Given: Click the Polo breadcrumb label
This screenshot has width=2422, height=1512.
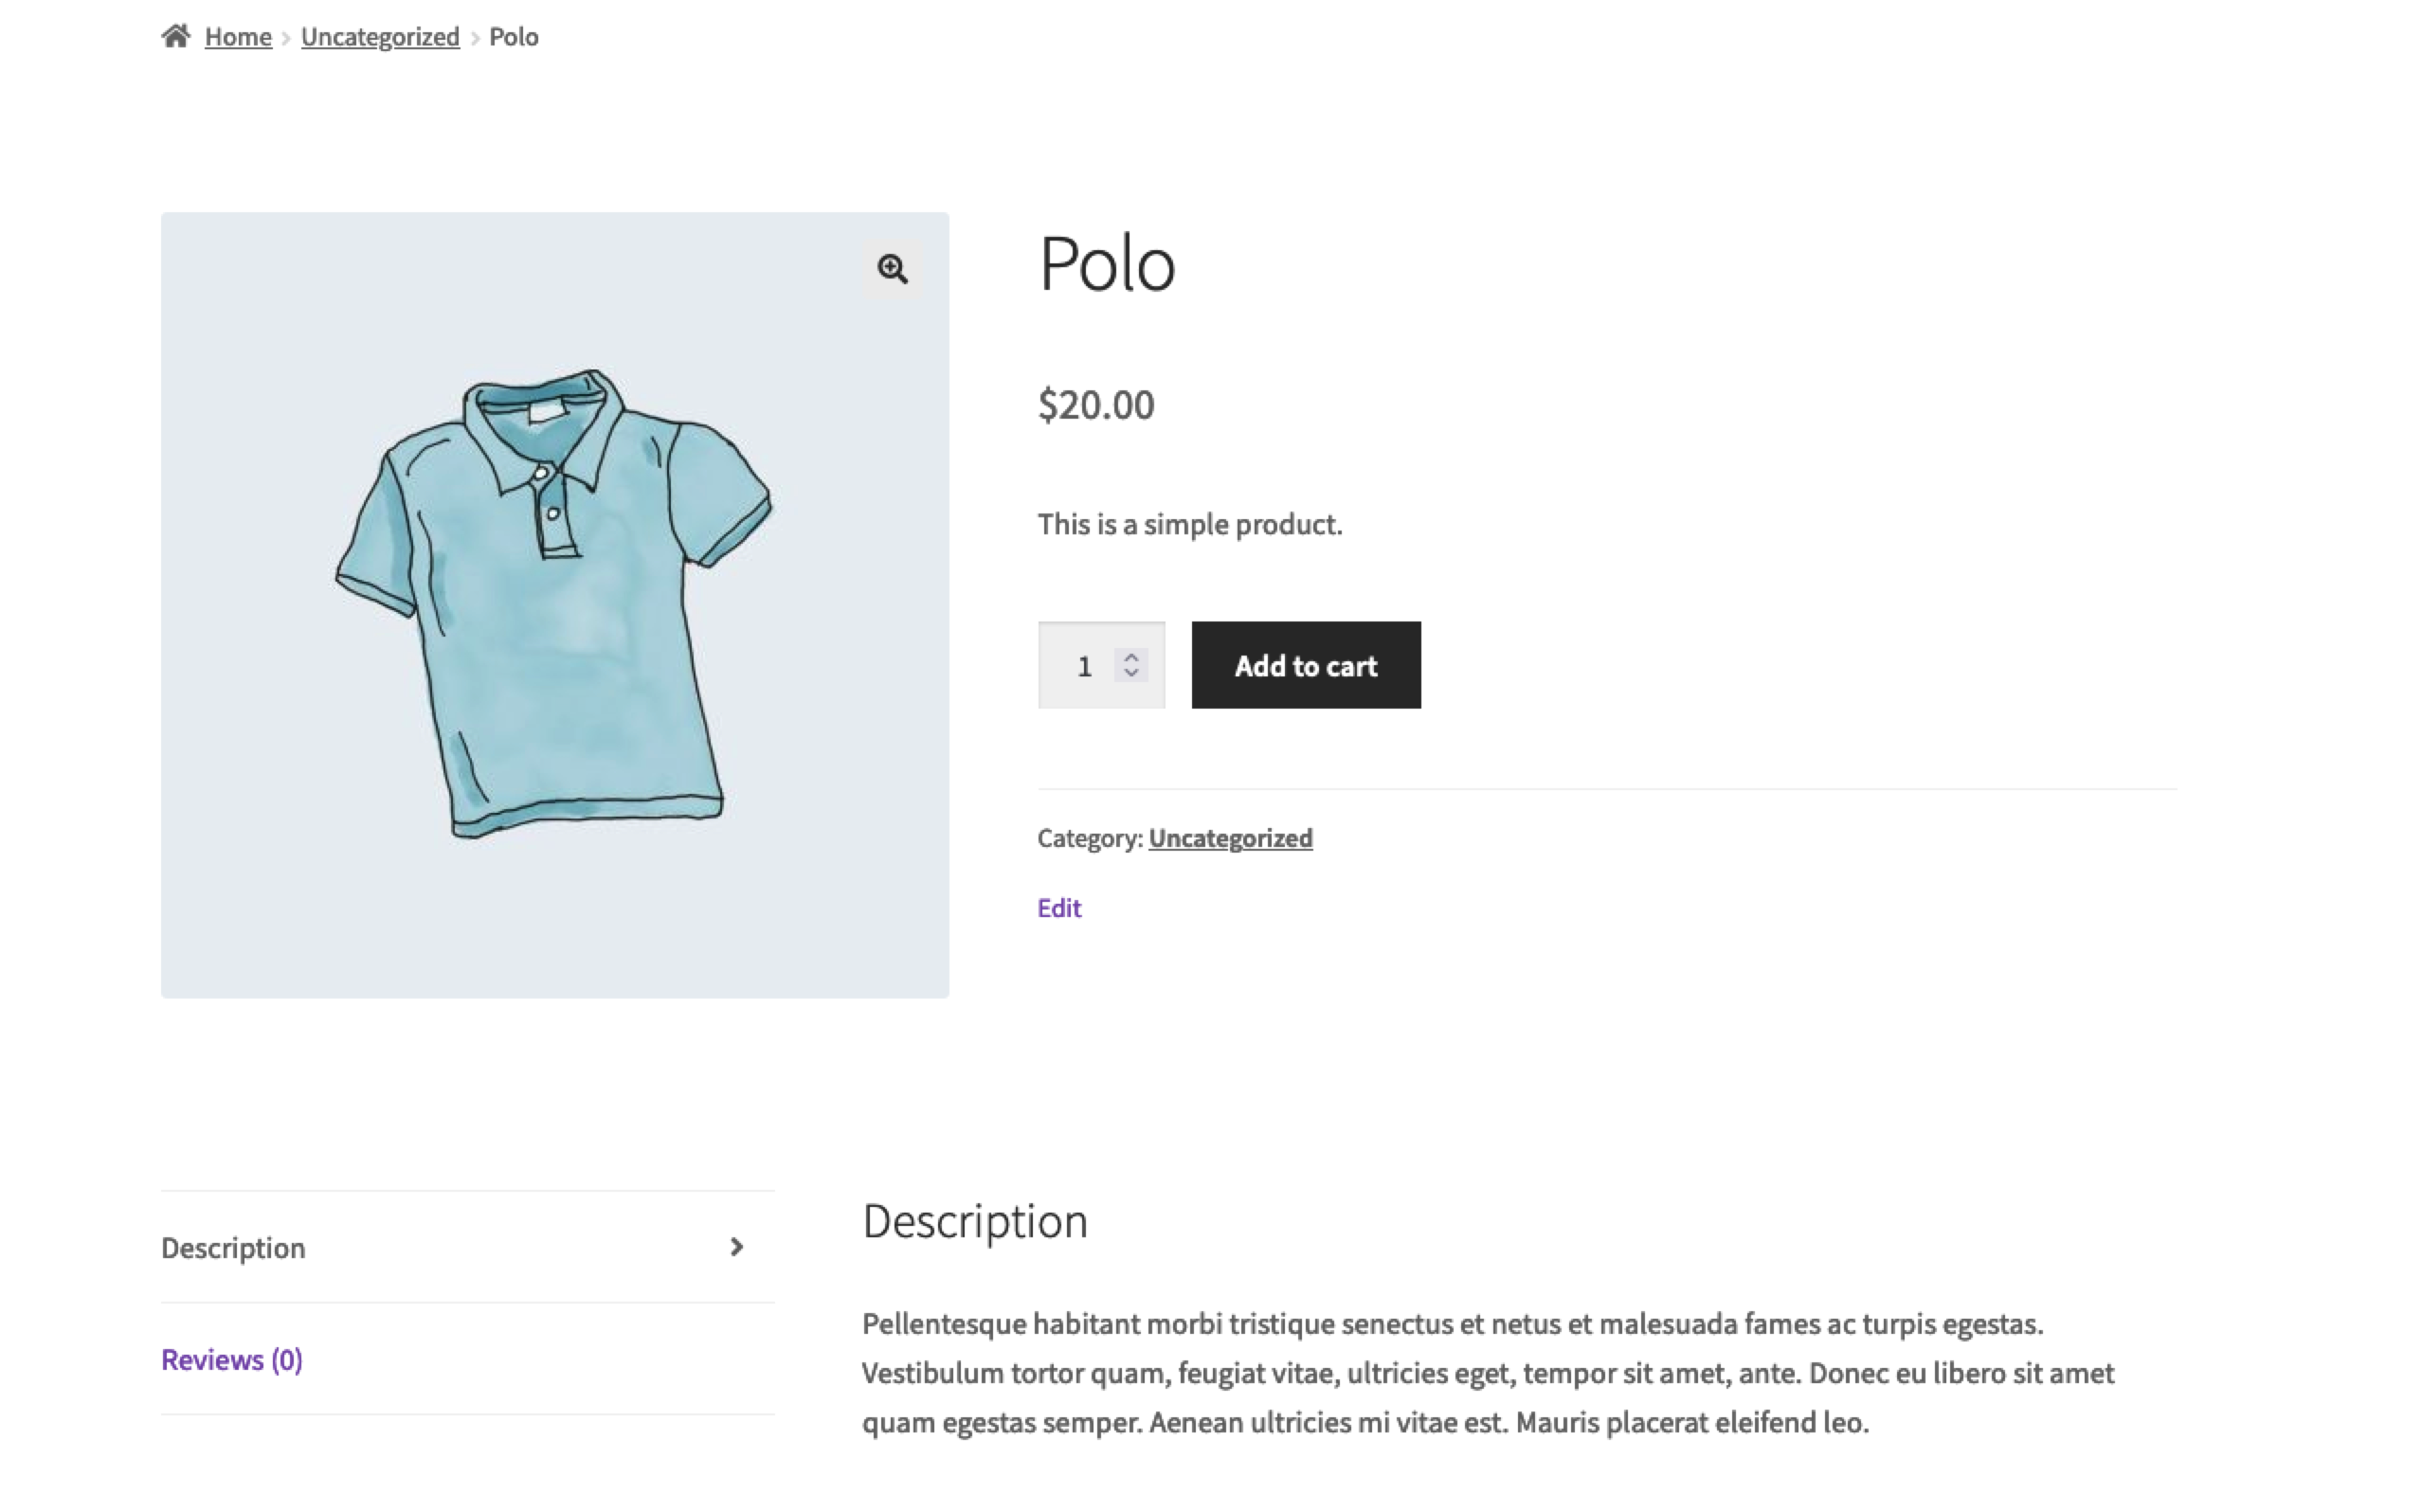Looking at the screenshot, I should click(513, 37).
